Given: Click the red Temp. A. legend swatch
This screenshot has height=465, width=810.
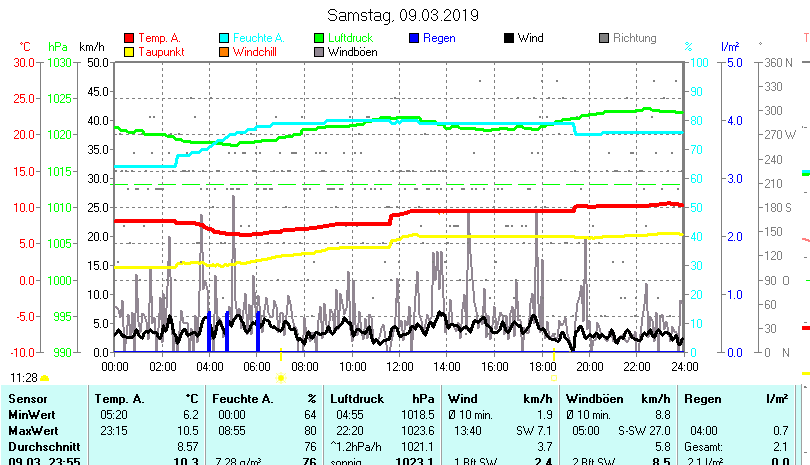Looking at the screenshot, I should 128,39.
